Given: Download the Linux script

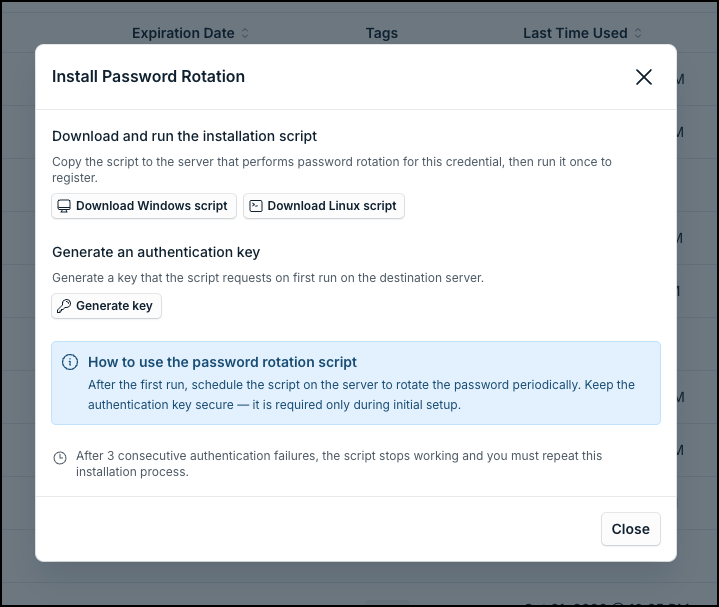Looking at the screenshot, I should point(324,206).
